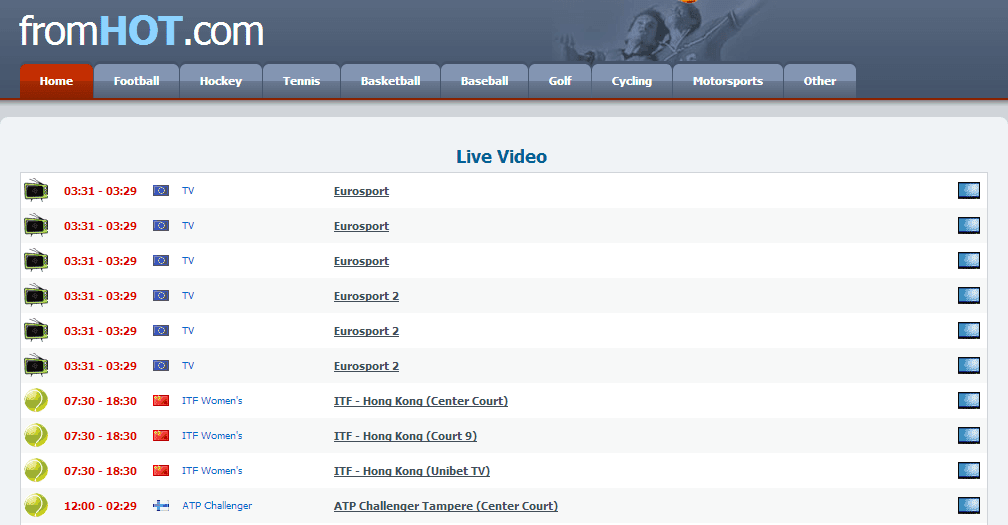The height and width of the screenshot is (525, 1008).
Task: Select the Basketball tab
Action: point(390,81)
